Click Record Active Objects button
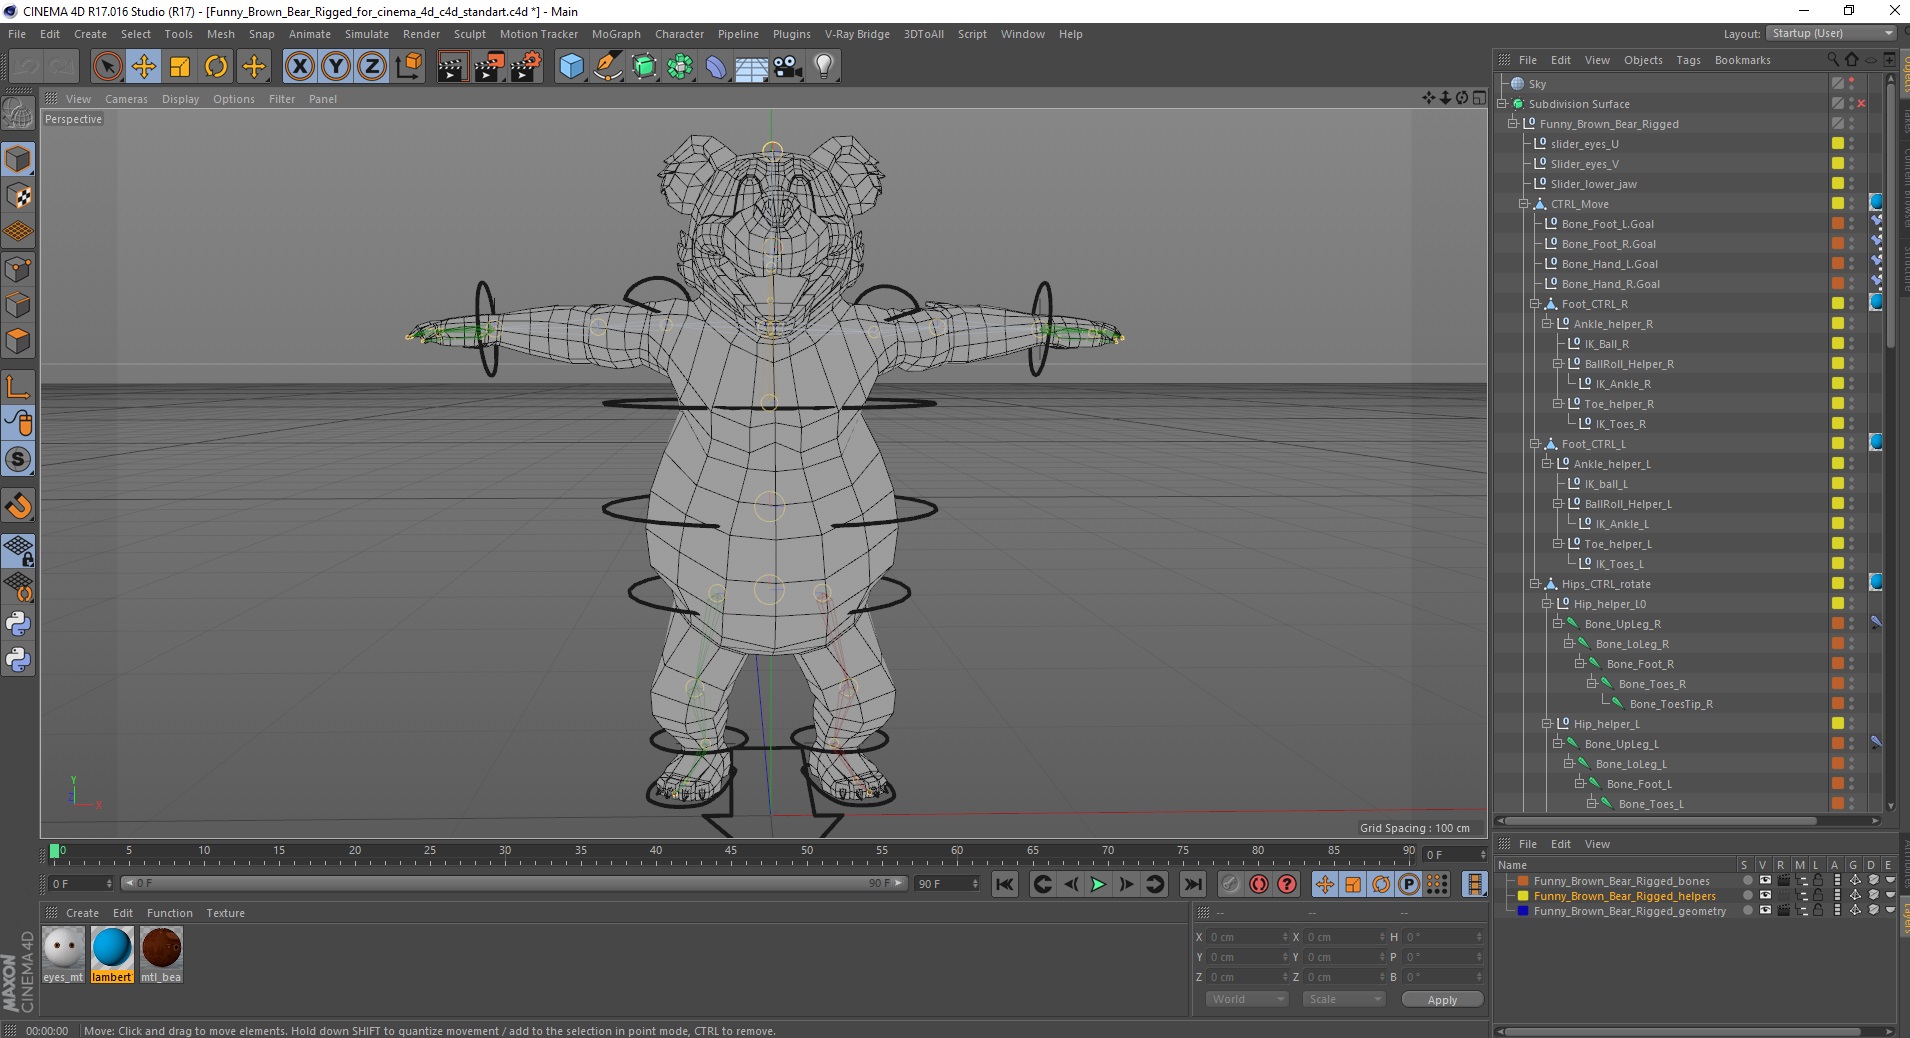The image size is (1910, 1038). point(1231,884)
